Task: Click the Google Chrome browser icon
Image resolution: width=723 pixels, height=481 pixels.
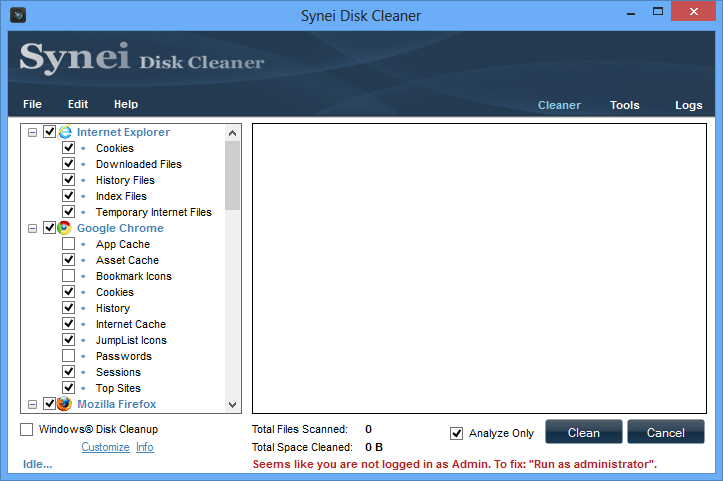Action: [65, 228]
